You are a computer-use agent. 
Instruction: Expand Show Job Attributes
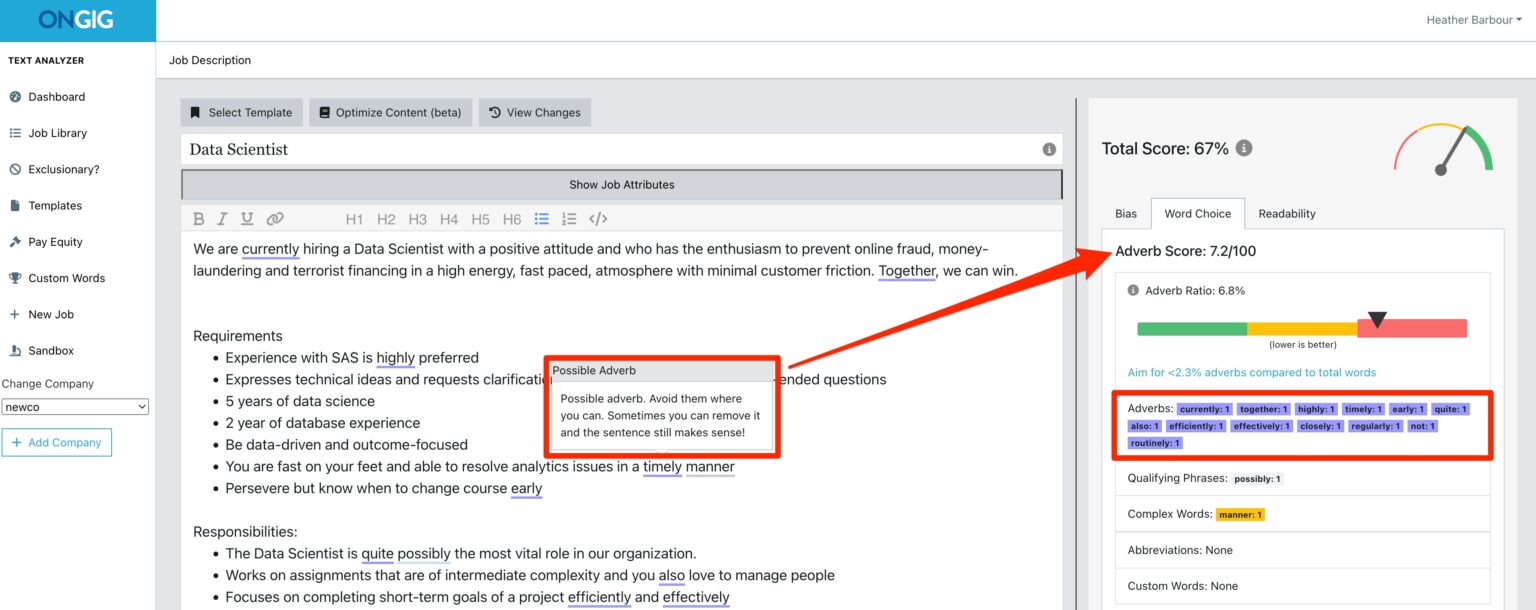[x=620, y=184]
